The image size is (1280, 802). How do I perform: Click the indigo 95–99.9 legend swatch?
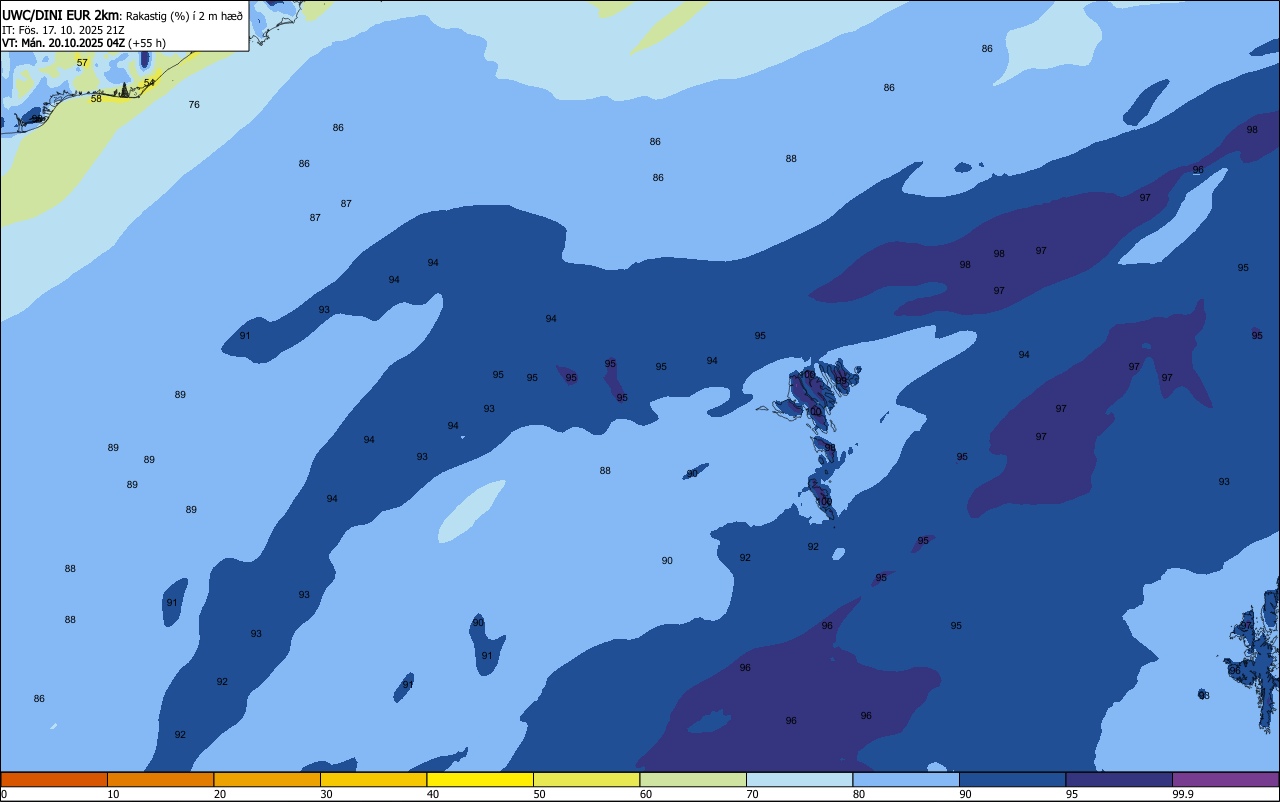click(1119, 779)
